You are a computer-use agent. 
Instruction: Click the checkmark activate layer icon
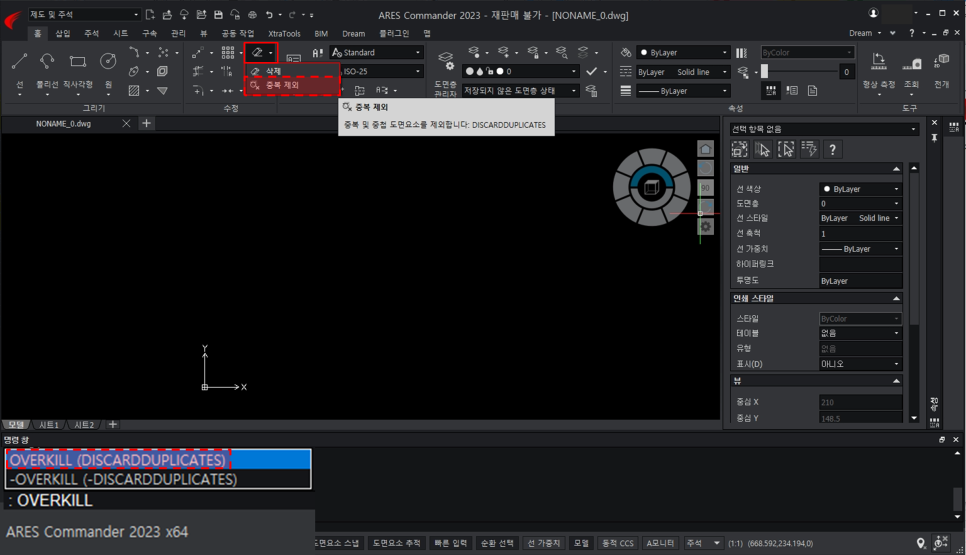click(591, 71)
